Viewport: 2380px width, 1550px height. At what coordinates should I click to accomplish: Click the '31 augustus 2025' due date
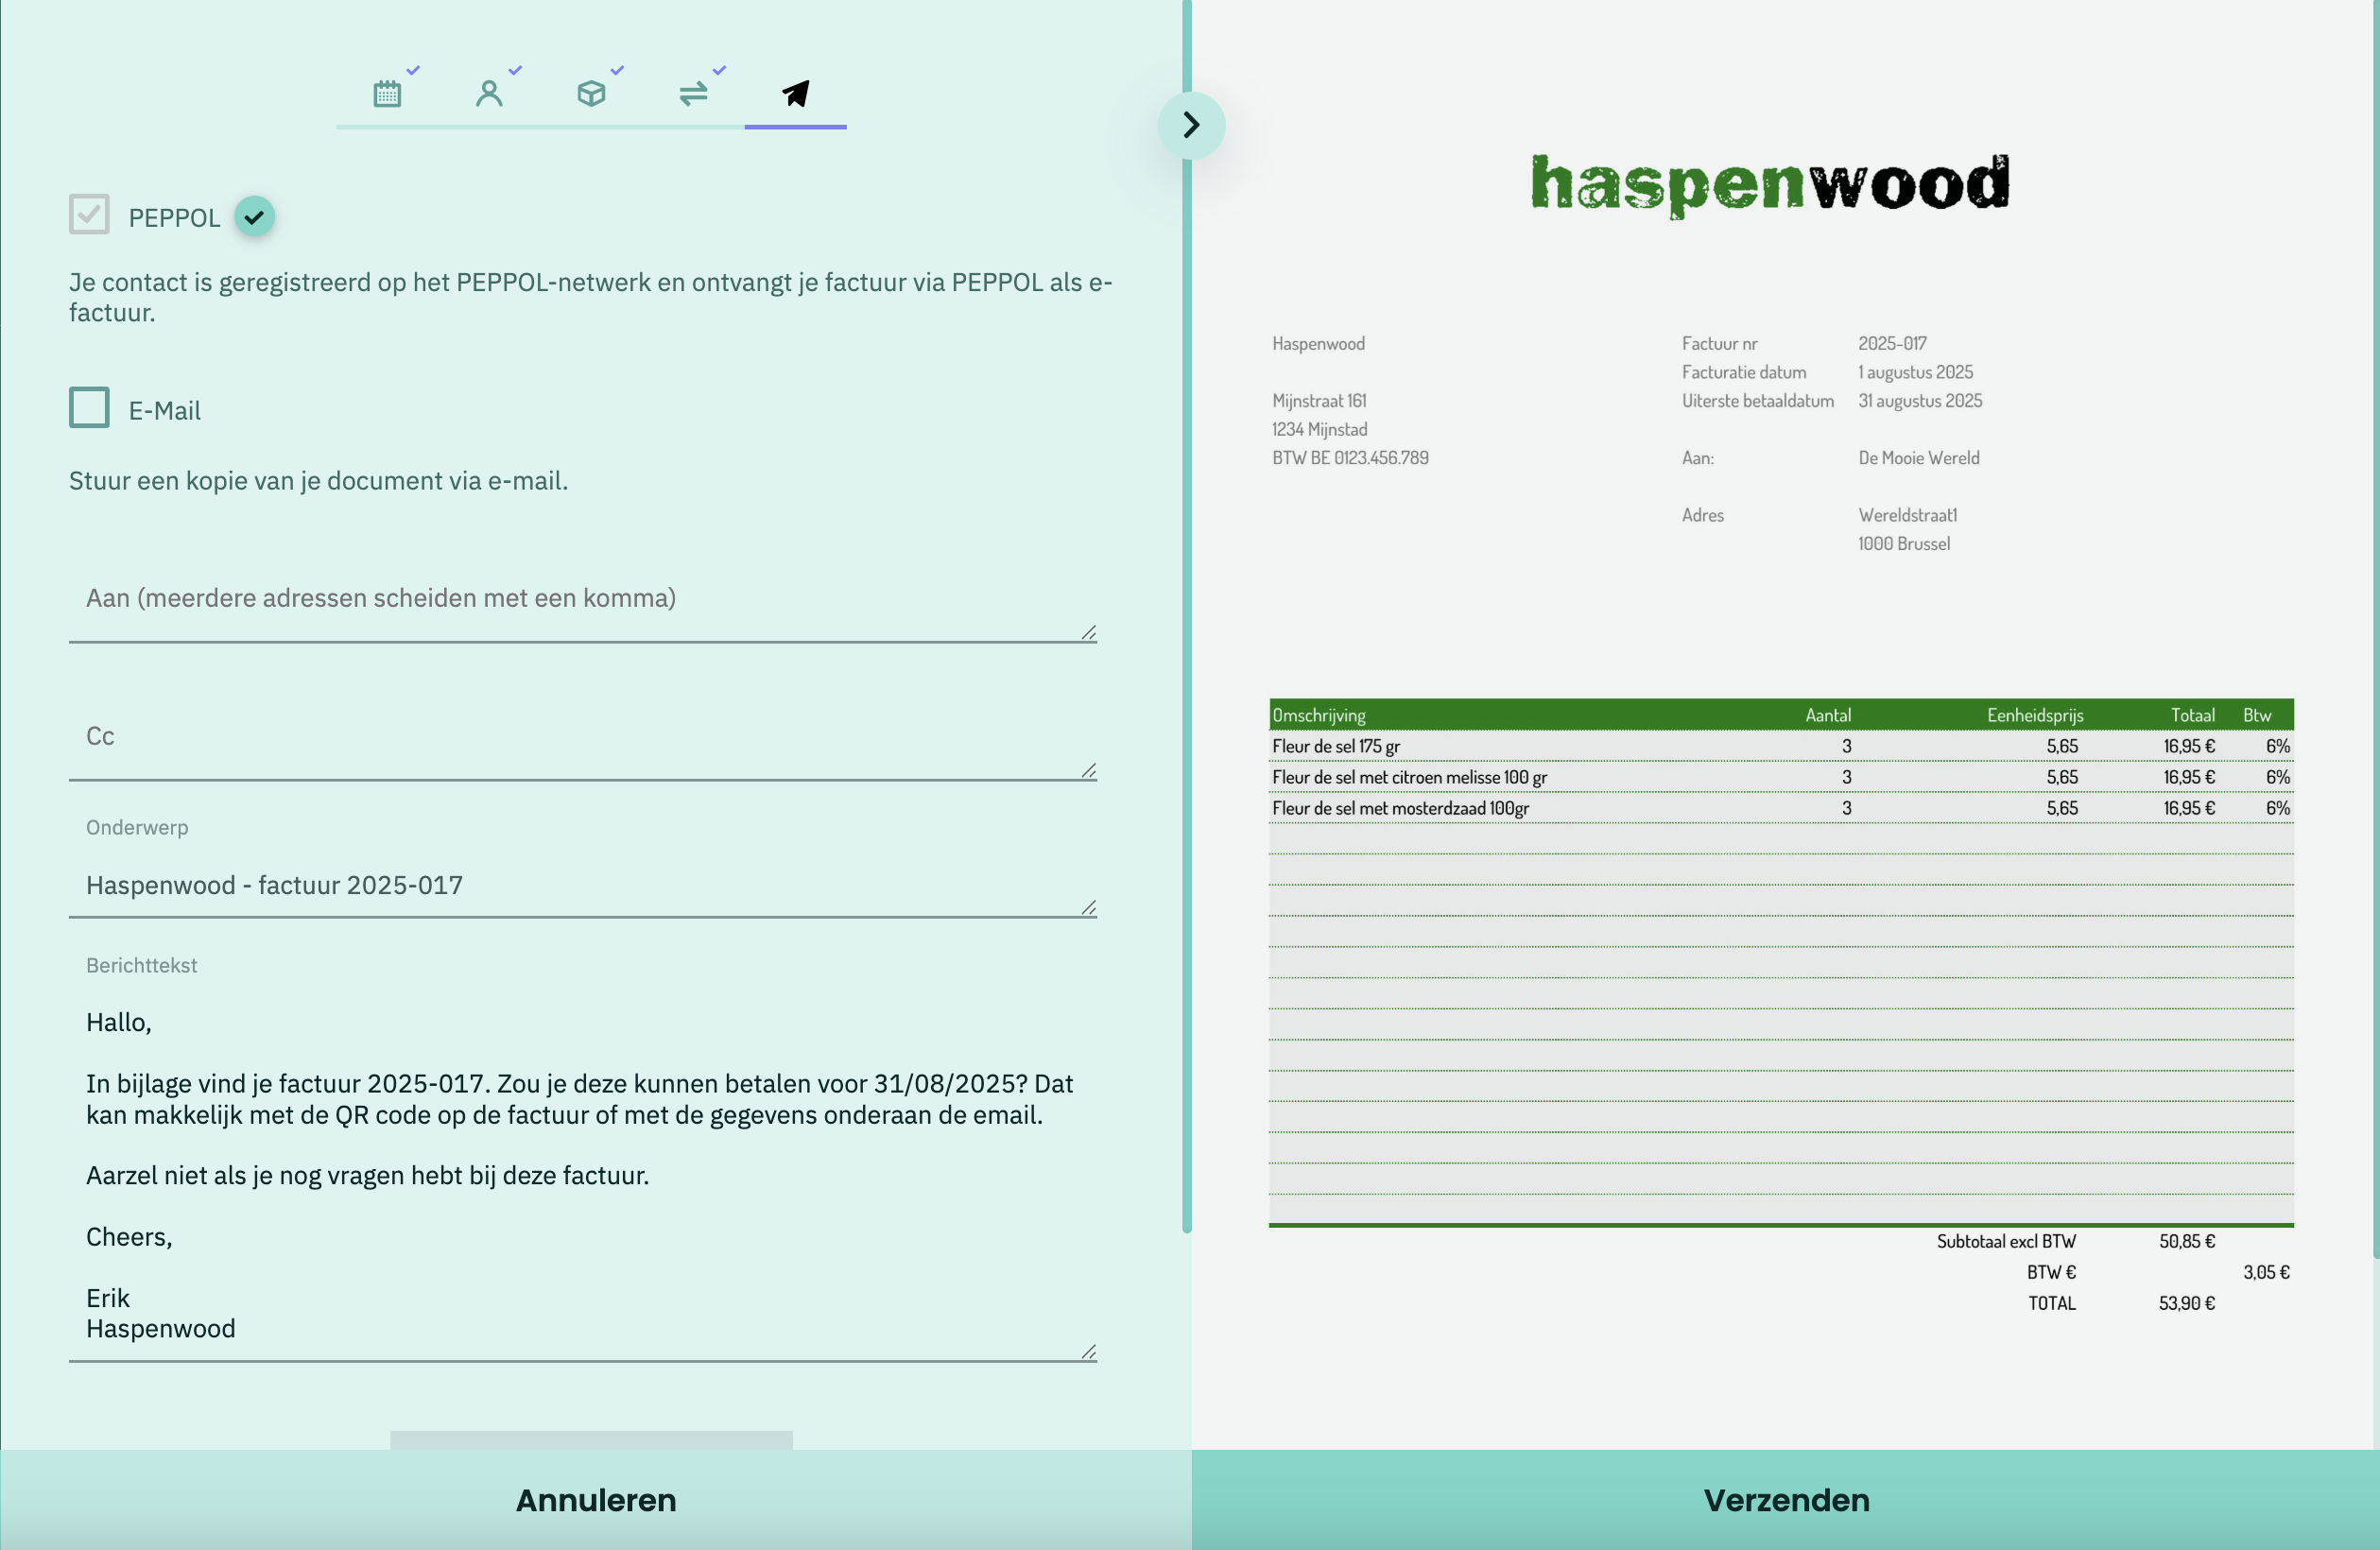[x=1920, y=401]
